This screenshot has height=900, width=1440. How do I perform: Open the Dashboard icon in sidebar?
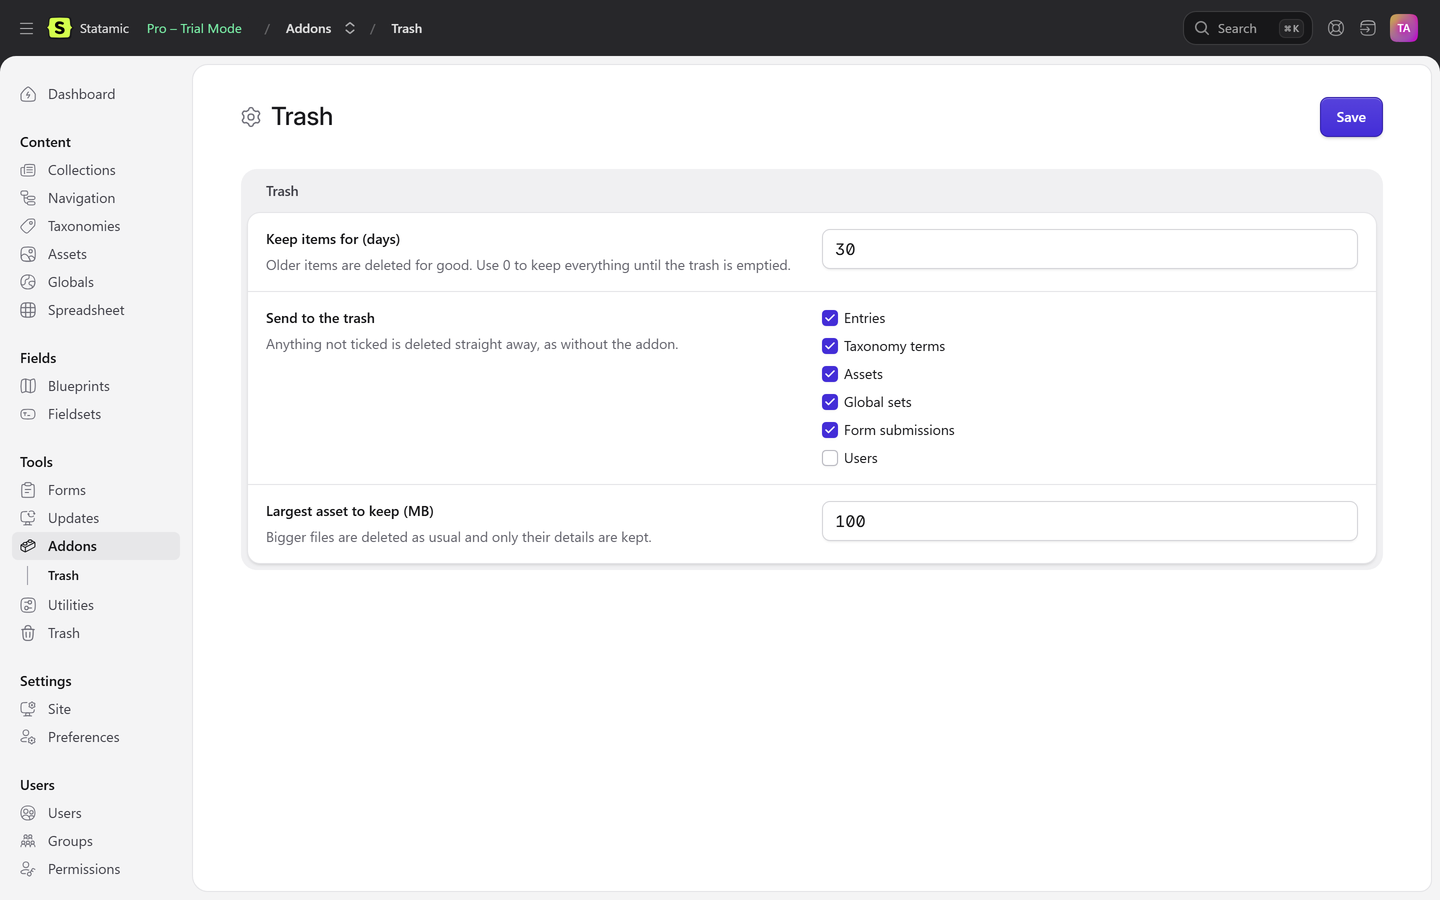[28, 94]
